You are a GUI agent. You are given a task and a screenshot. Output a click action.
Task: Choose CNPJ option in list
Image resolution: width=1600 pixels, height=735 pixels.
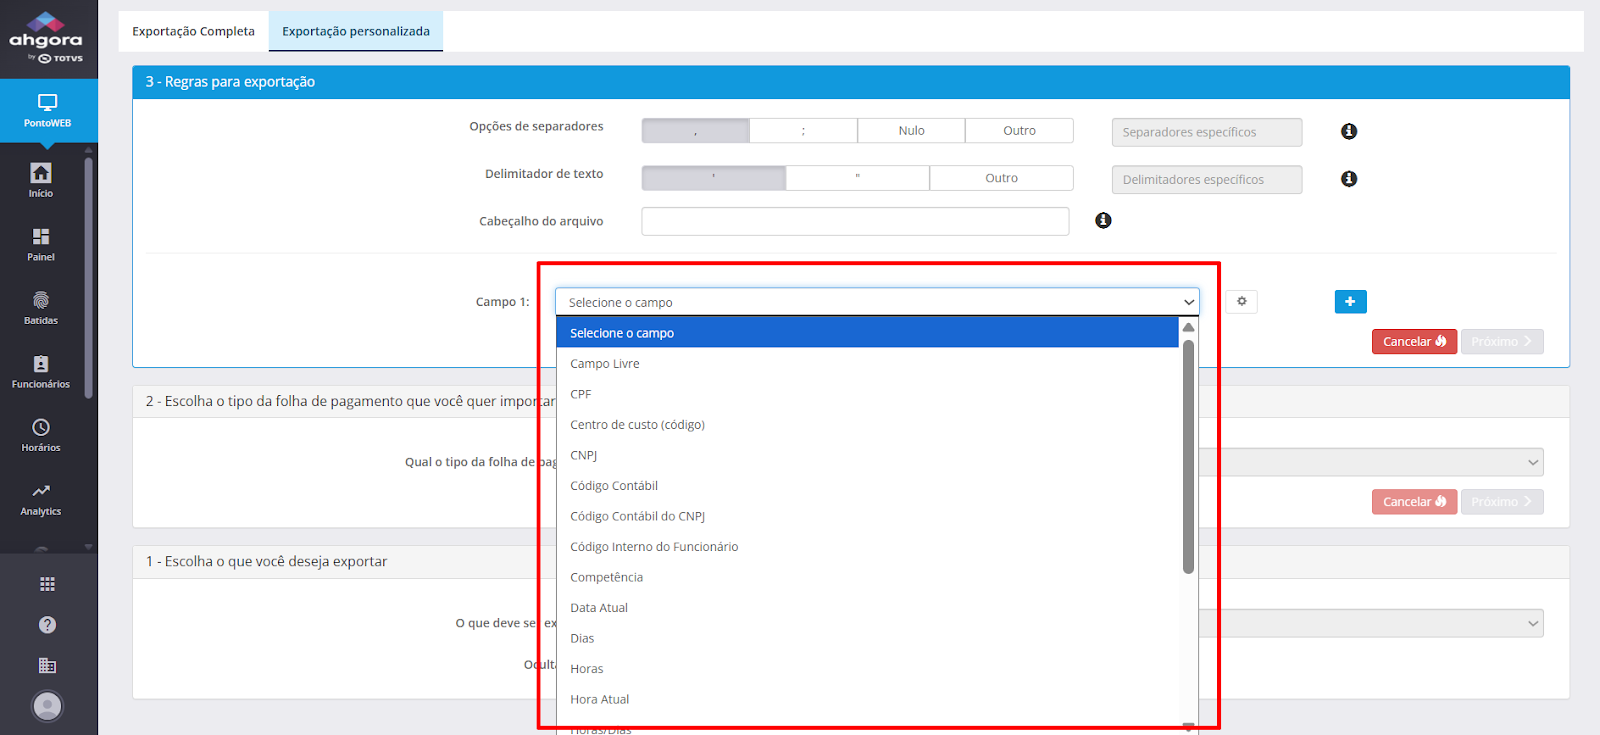point(868,455)
